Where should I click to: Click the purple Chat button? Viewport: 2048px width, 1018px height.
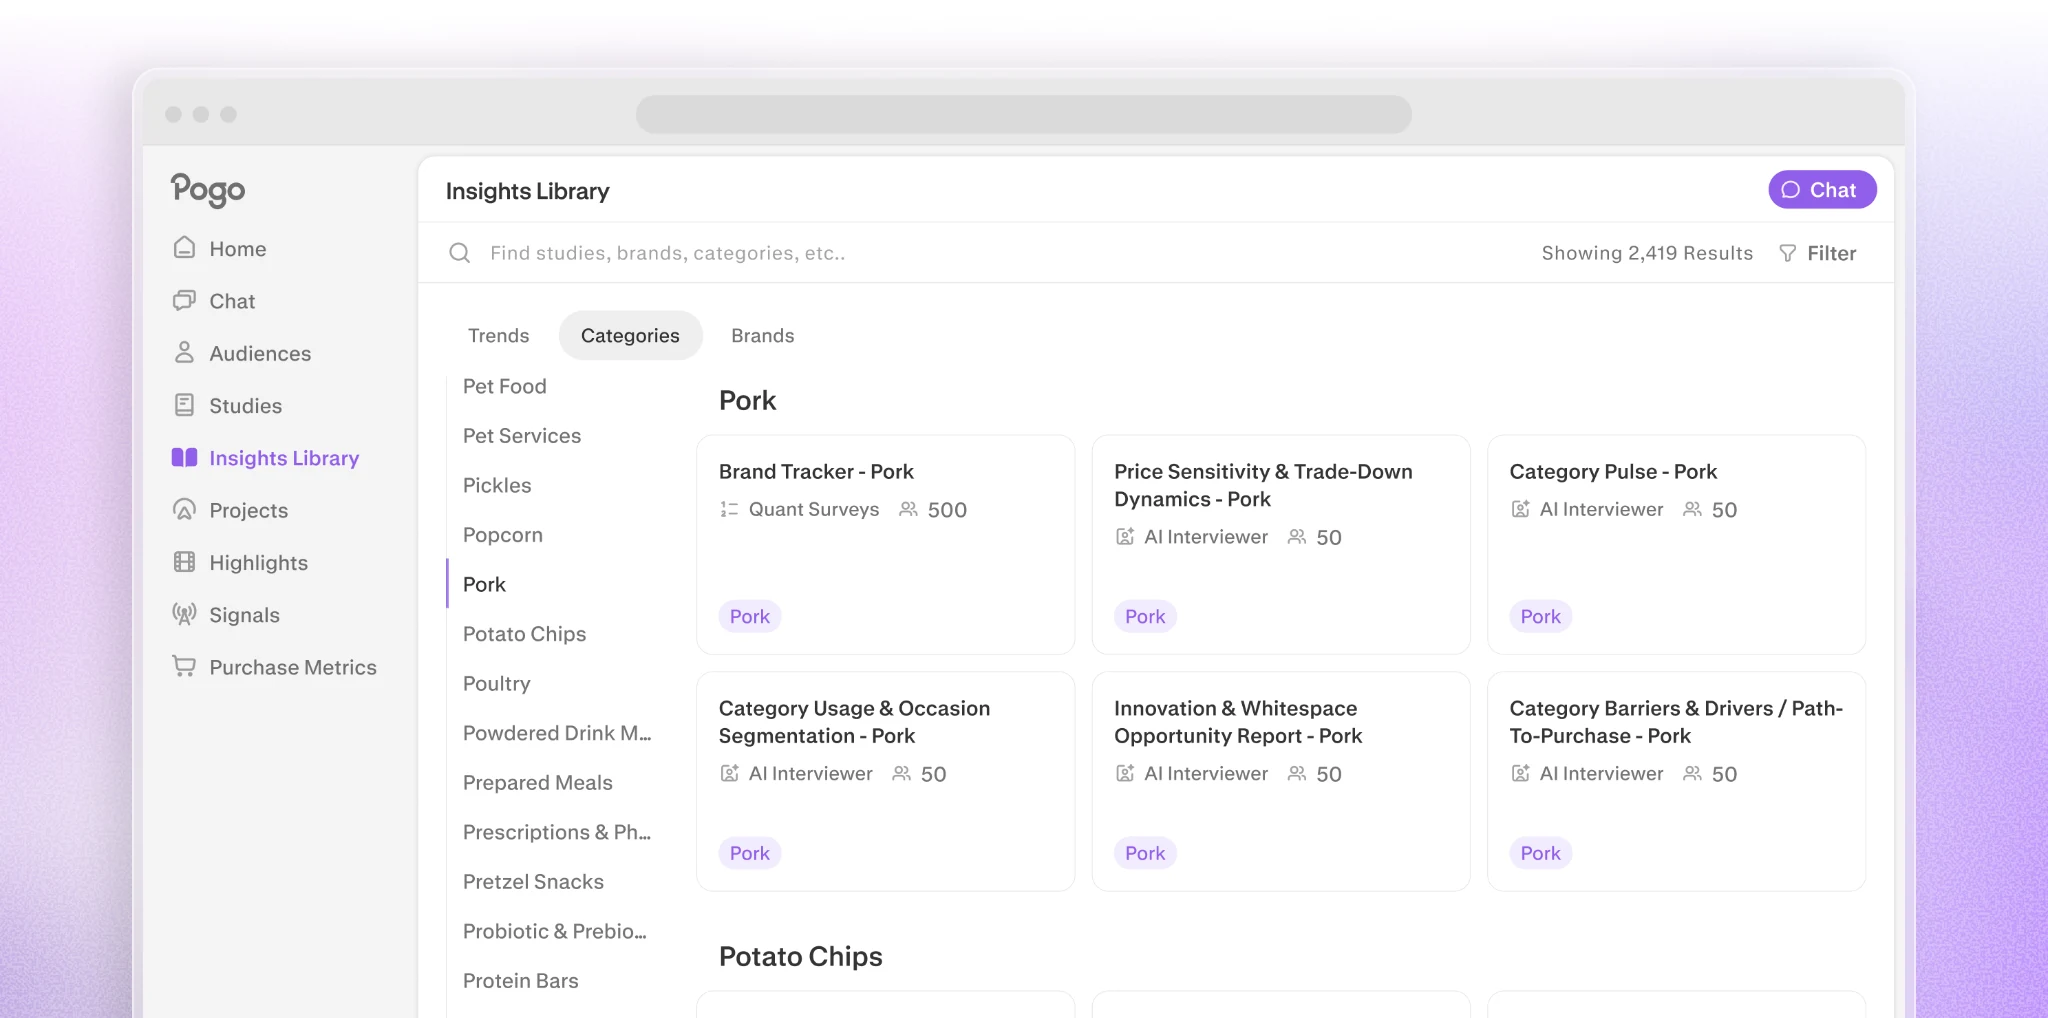click(1822, 190)
